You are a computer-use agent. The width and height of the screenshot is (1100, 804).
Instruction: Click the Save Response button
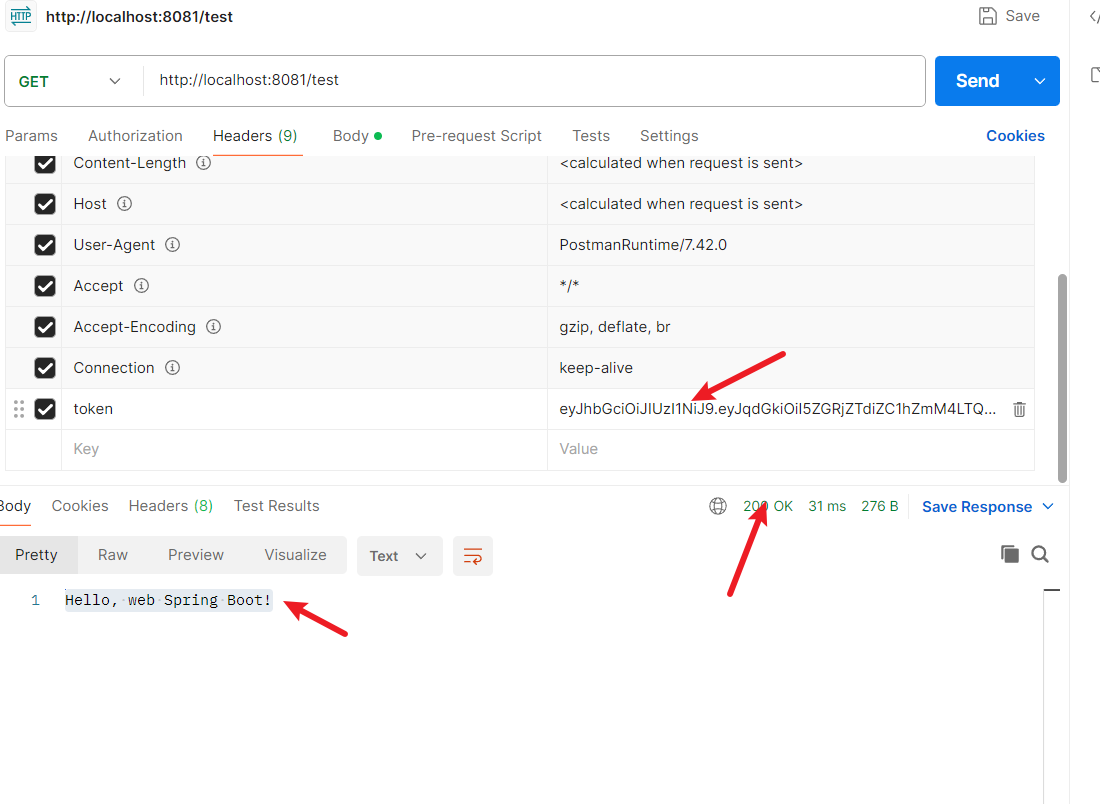[977, 507]
